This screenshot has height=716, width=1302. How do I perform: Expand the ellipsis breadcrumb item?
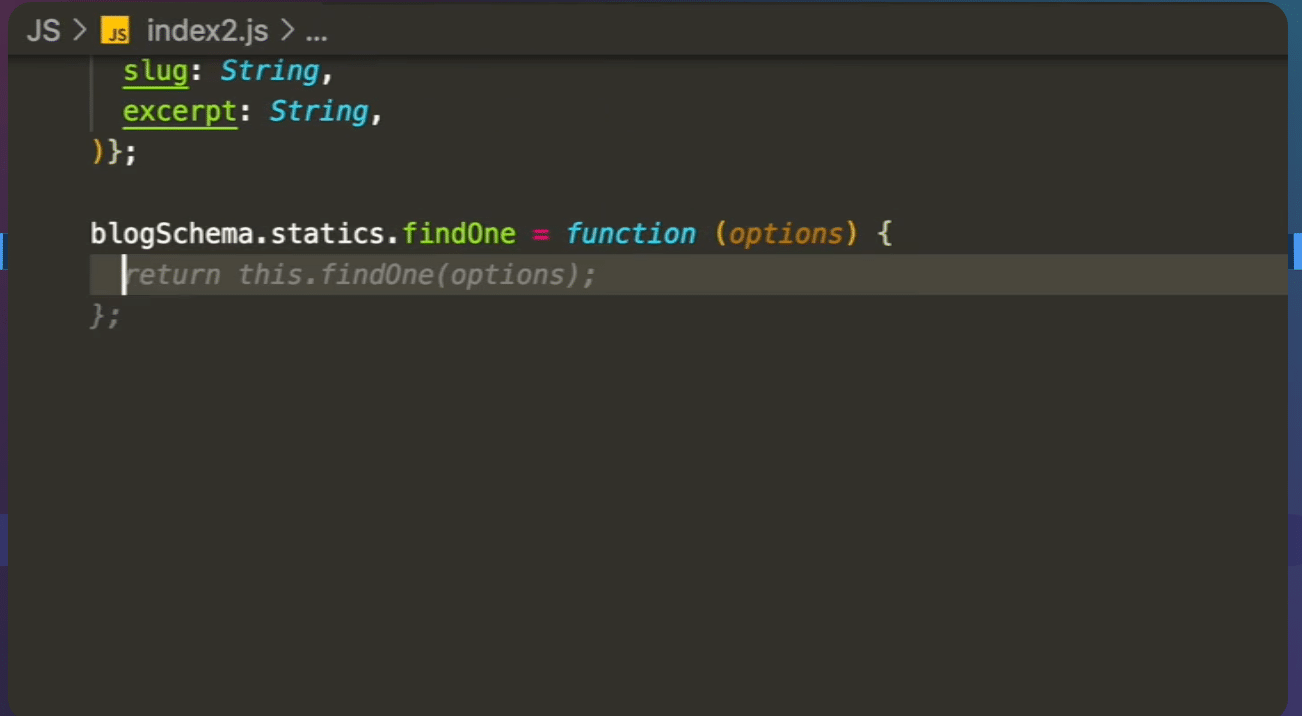[316, 31]
